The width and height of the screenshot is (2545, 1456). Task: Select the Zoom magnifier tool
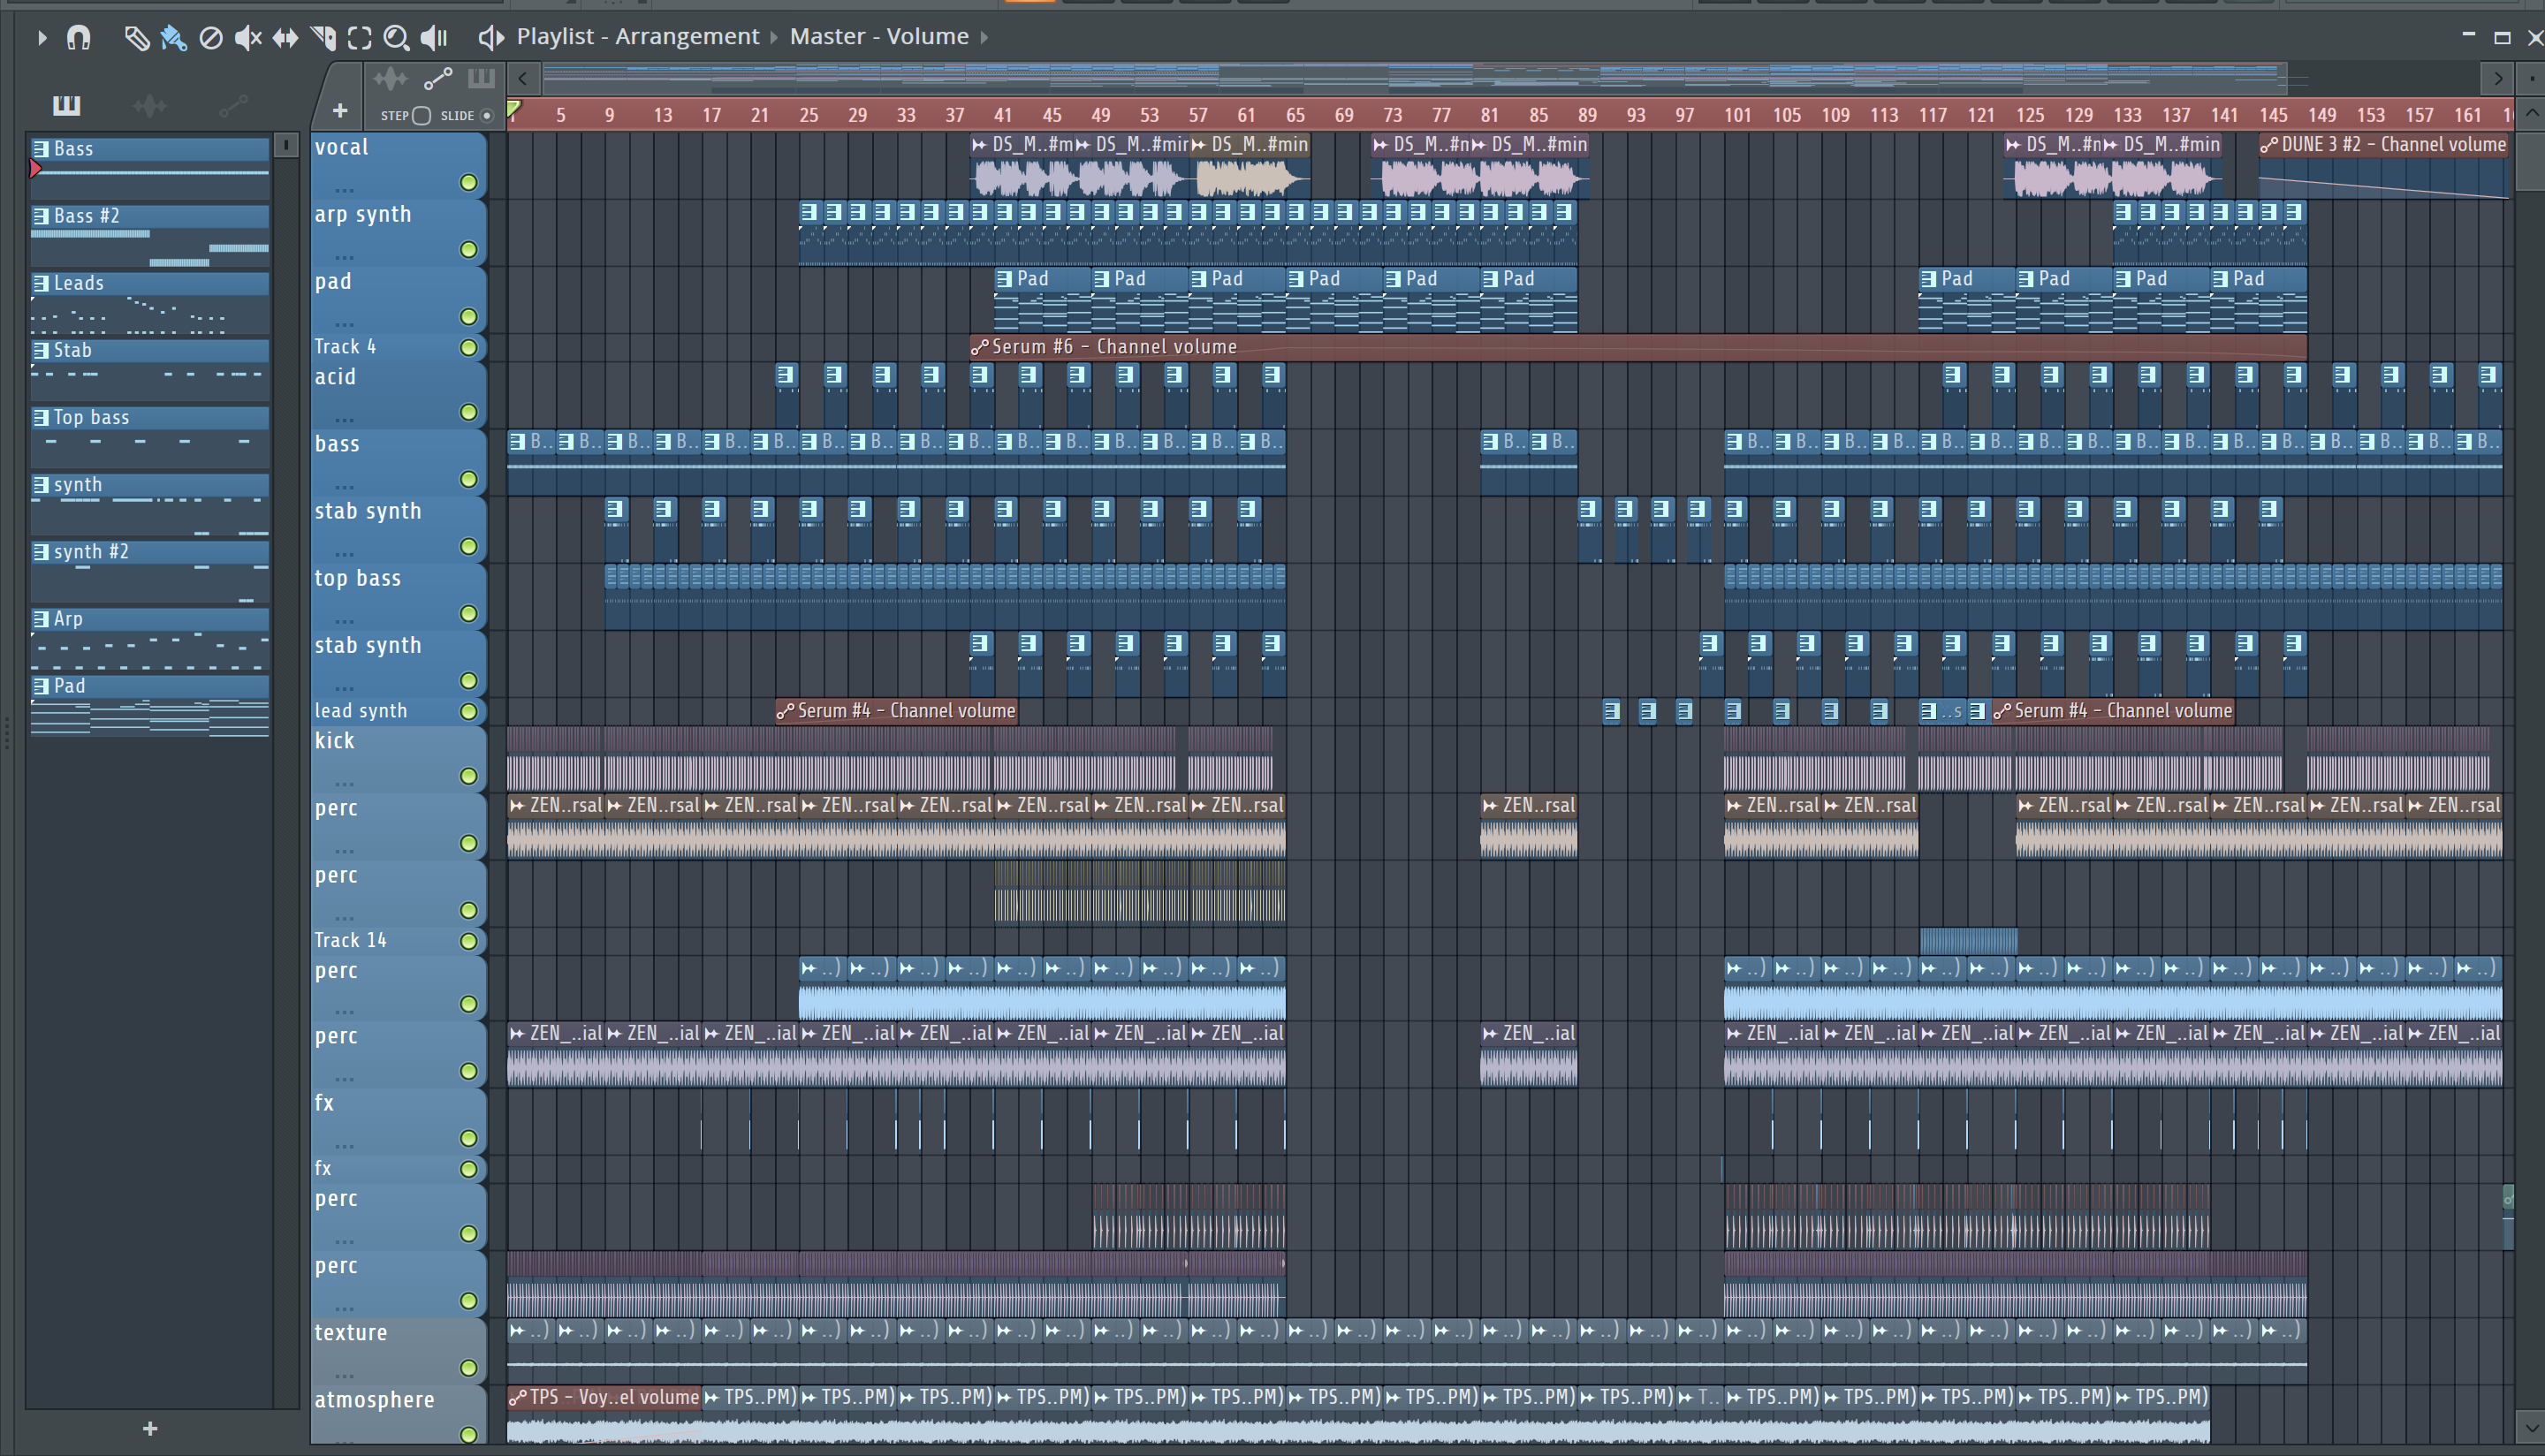(x=396, y=38)
